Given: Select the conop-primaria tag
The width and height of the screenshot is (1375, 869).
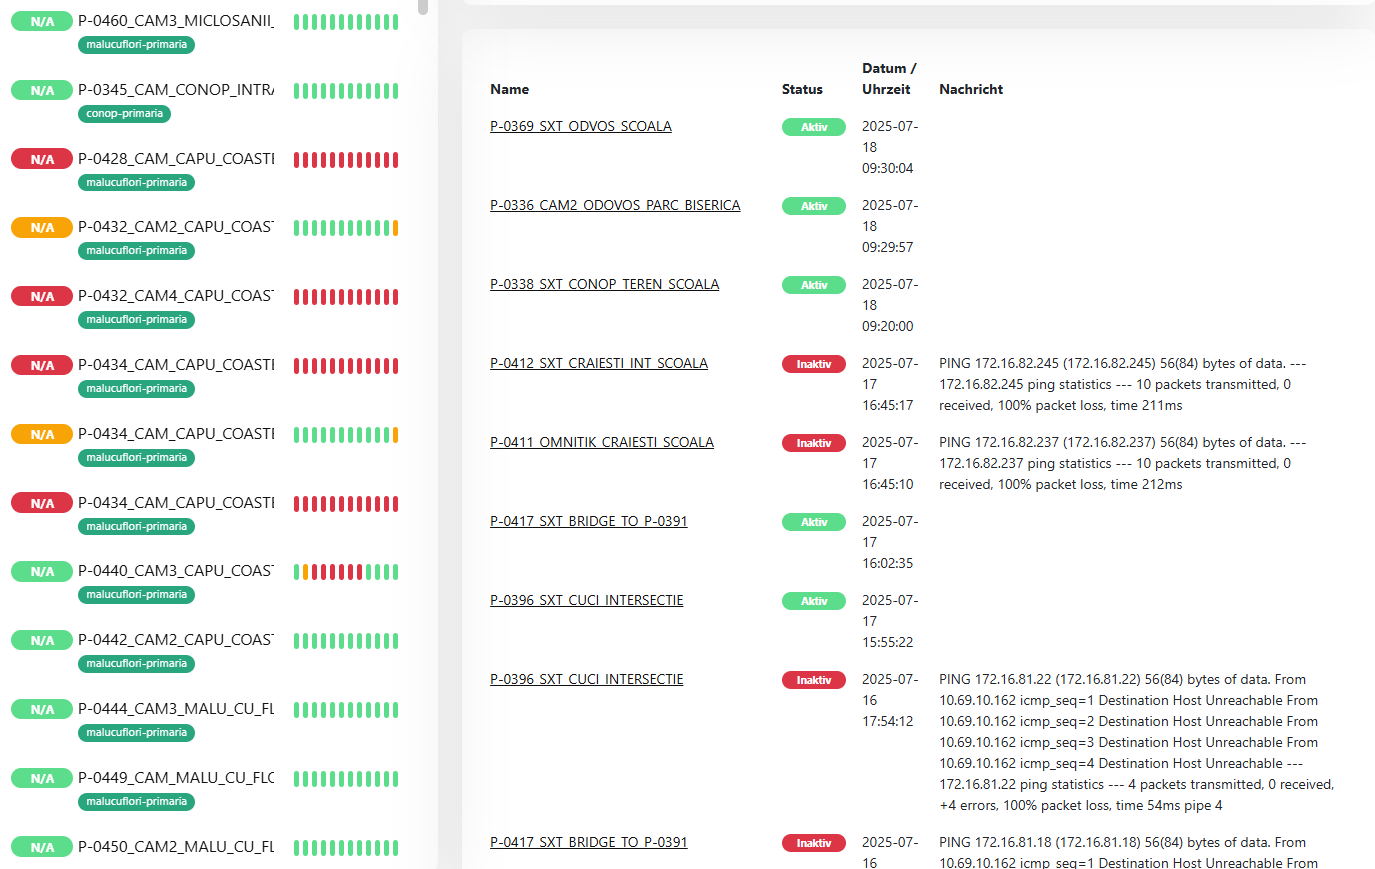Looking at the screenshot, I should 124,114.
